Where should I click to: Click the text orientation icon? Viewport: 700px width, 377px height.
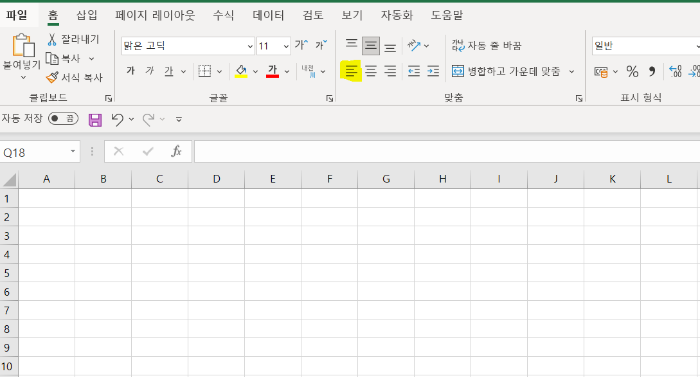414,45
